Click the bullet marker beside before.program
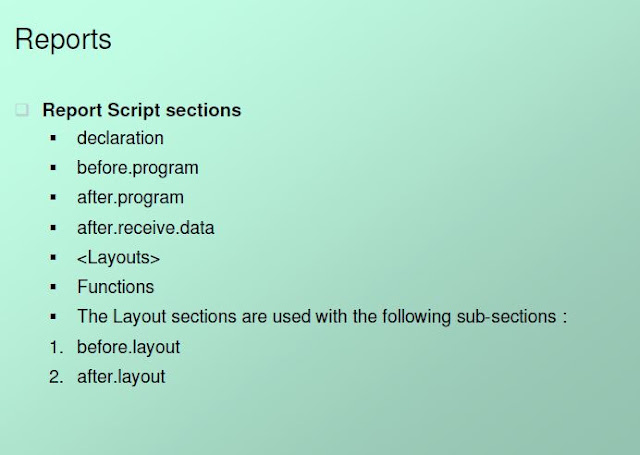The image size is (640, 455). [x=53, y=168]
